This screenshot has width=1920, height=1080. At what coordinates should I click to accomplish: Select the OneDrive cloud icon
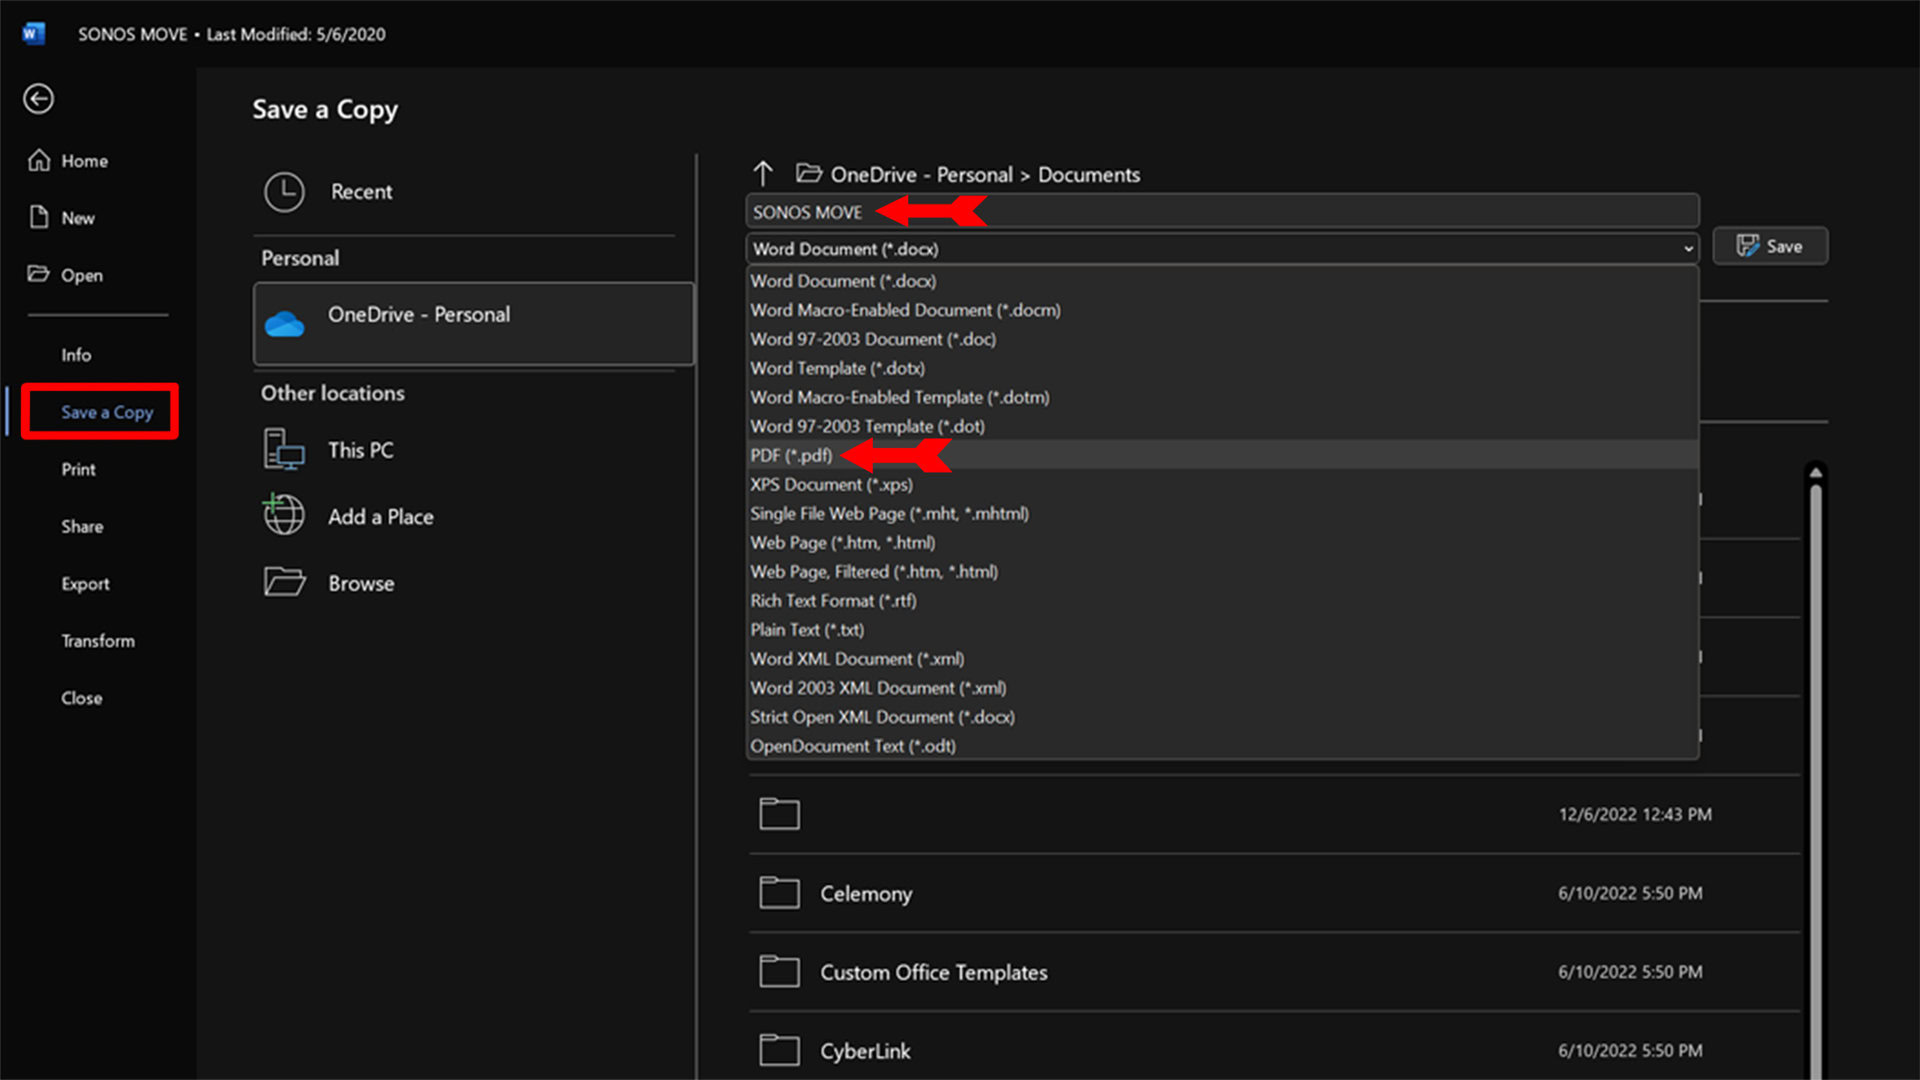[x=285, y=323]
